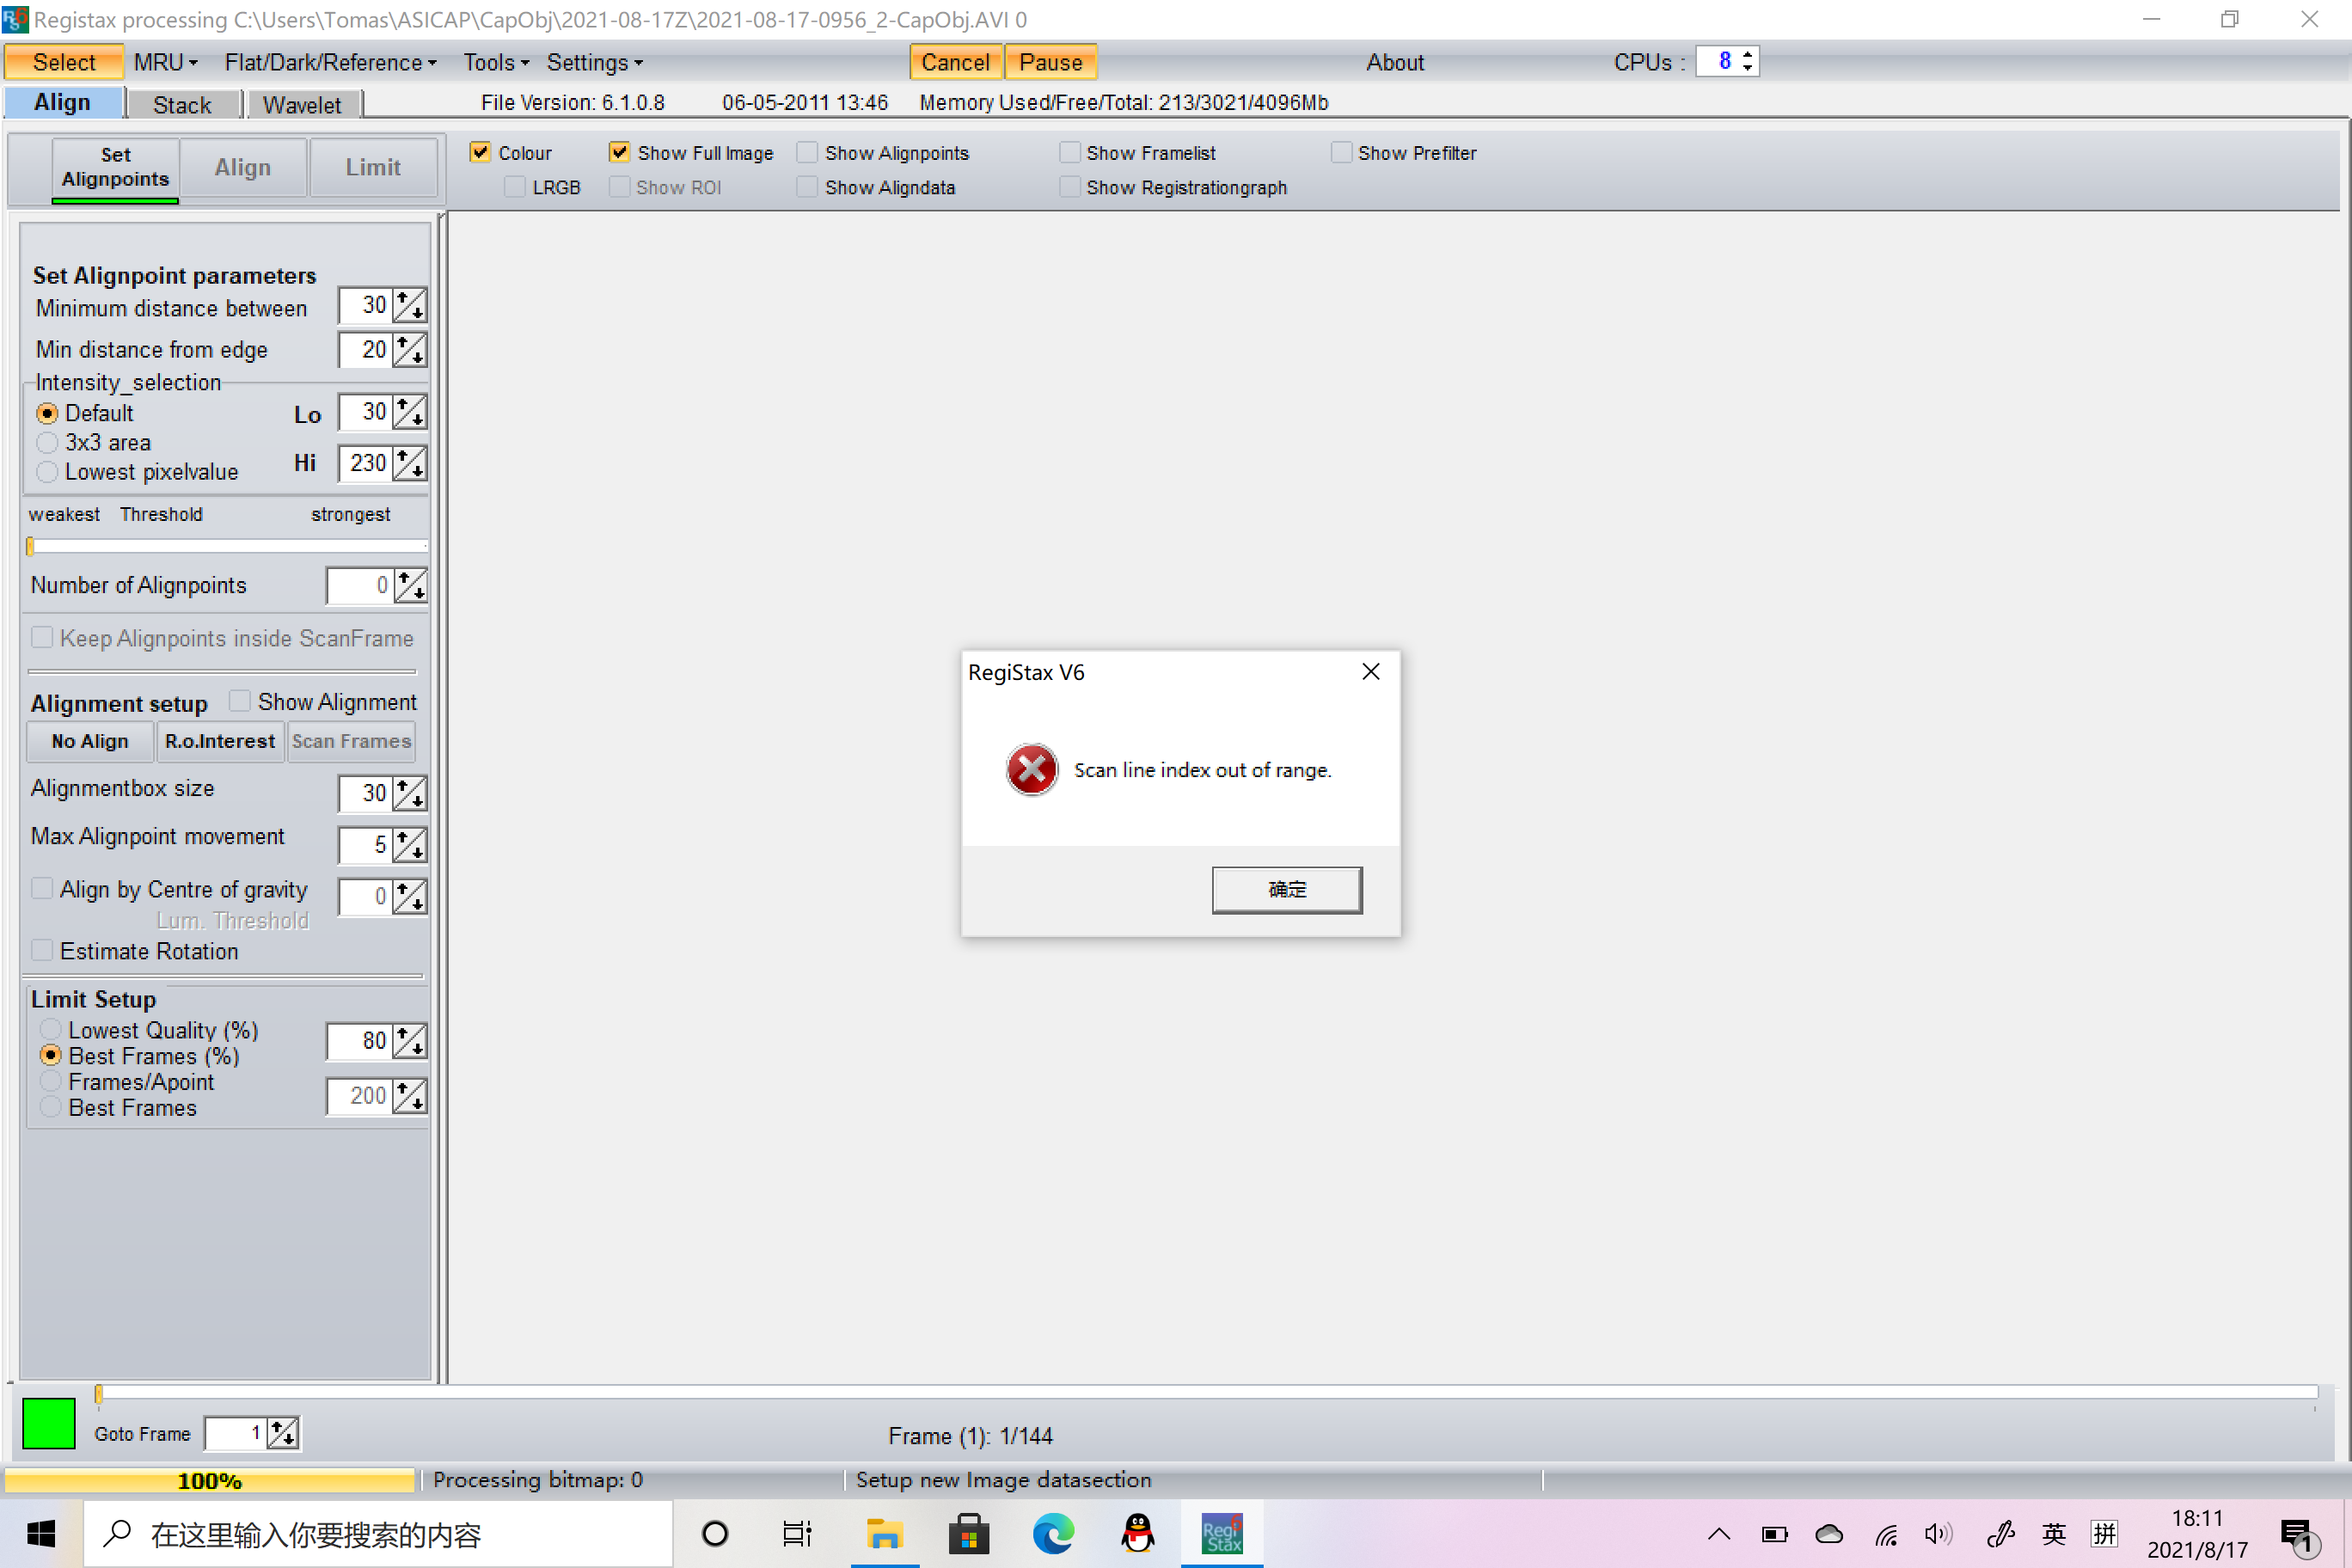
Task: Click the R.o.Interest button
Action: click(x=220, y=741)
